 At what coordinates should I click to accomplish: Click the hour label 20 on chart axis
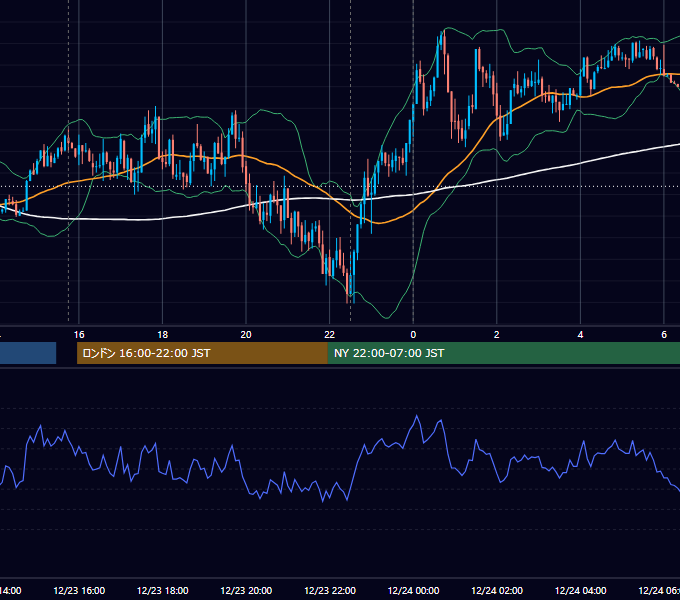tap(246, 335)
